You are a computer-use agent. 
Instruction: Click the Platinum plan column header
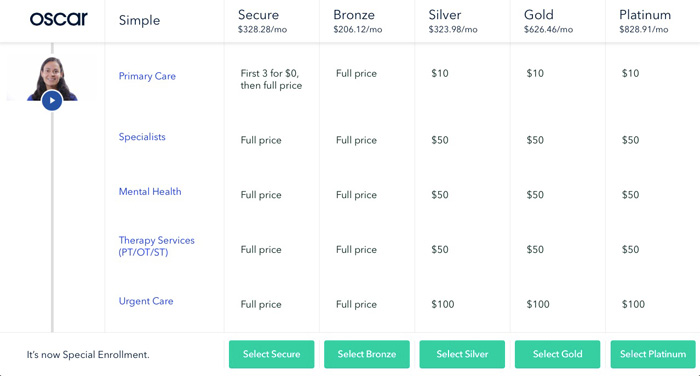pos(645,21)
